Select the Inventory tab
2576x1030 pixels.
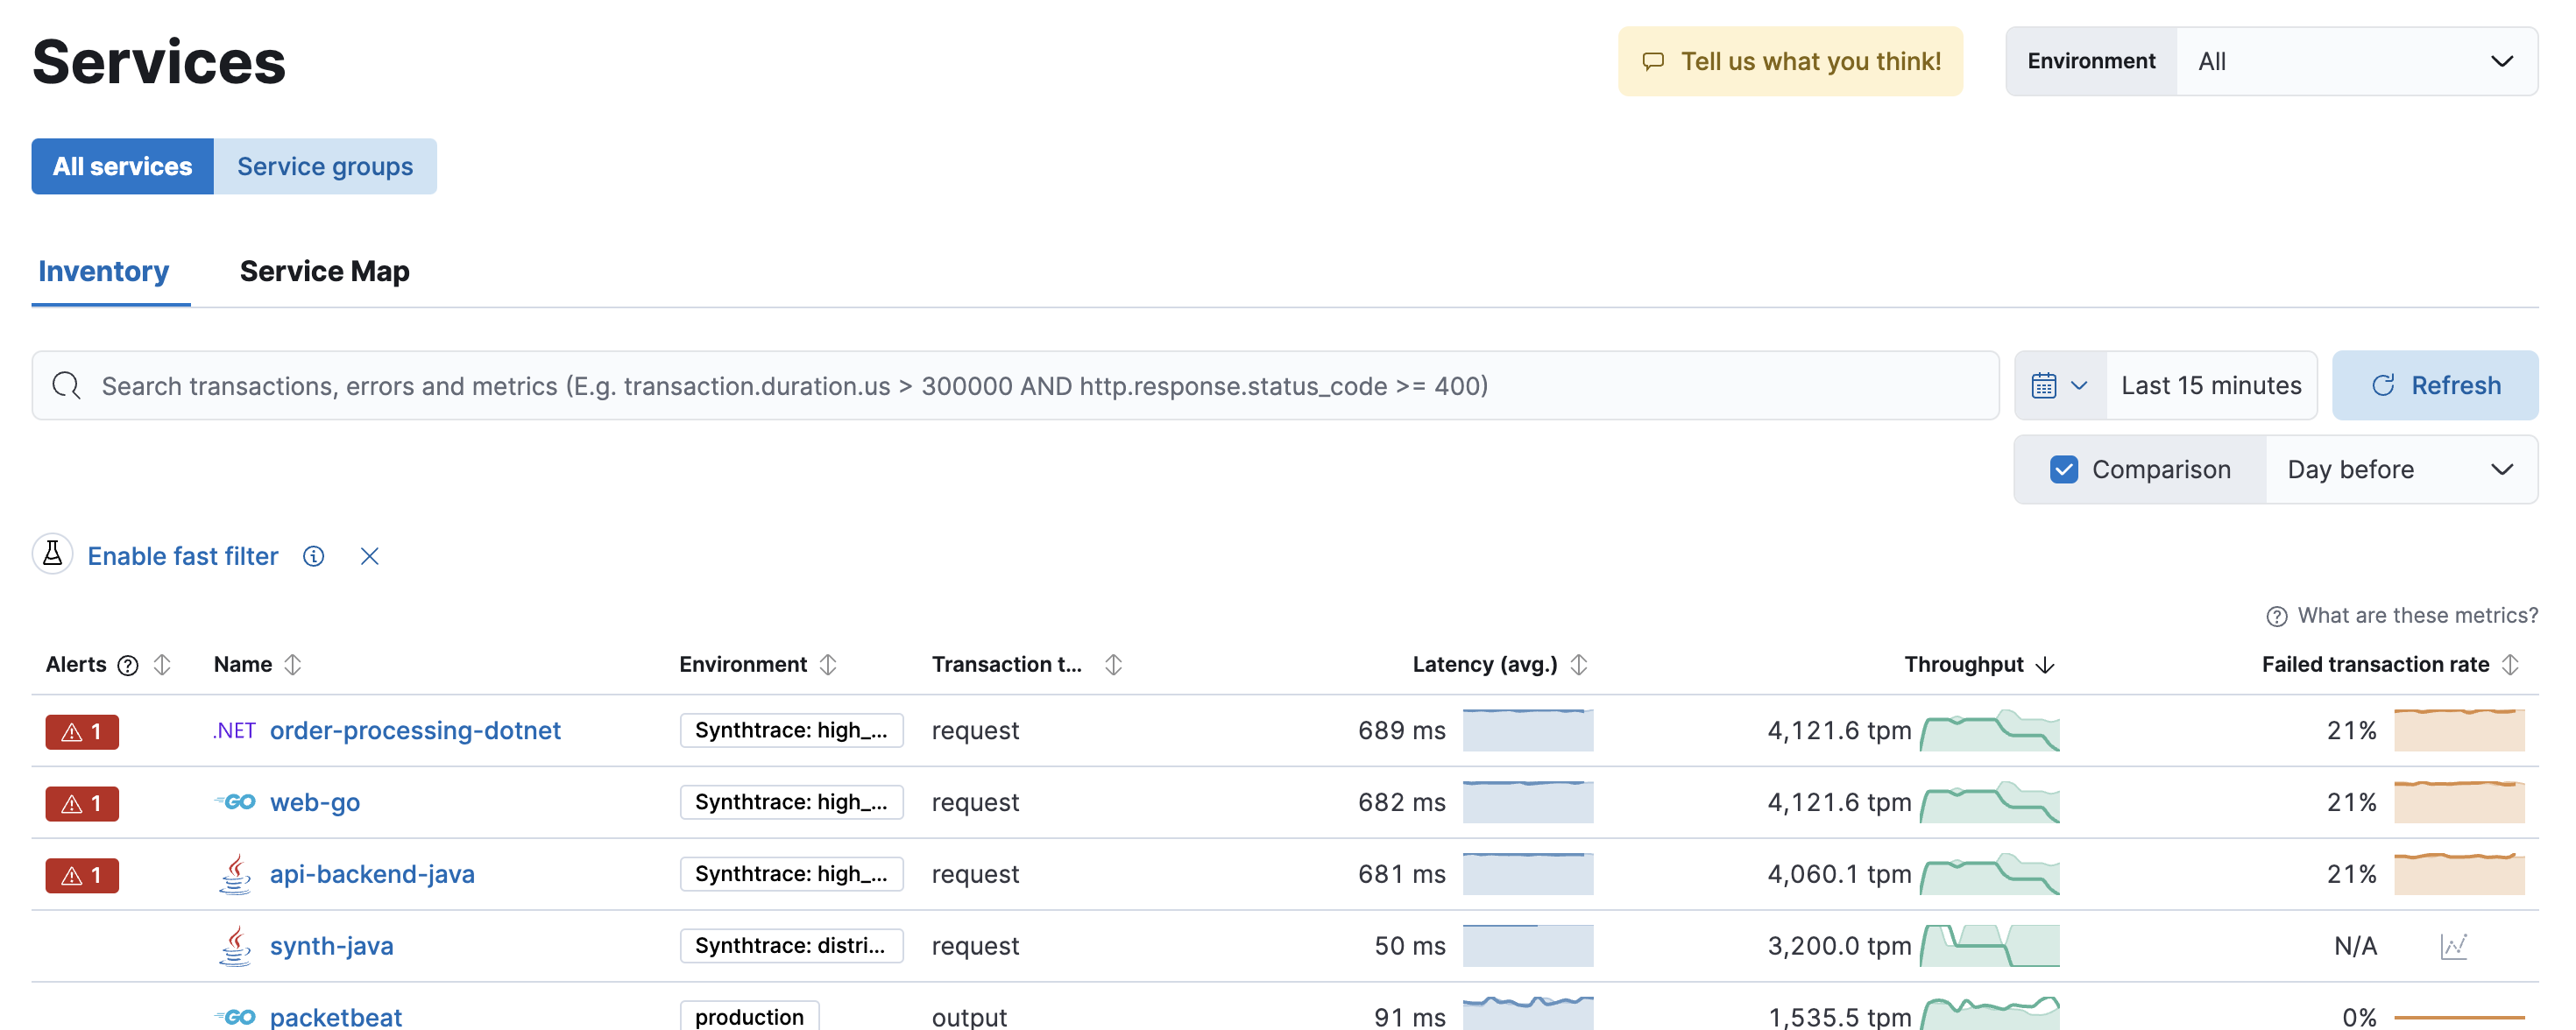coord(104,271)
